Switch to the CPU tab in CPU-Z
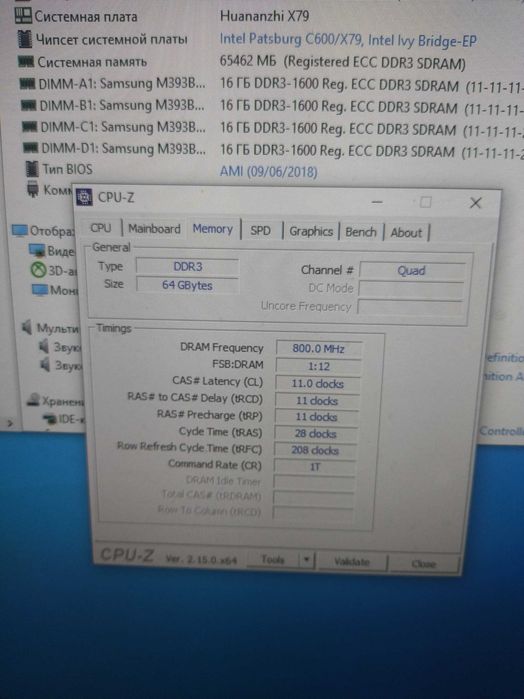This screenshot has width=524, height=699. tap(101, 228)
